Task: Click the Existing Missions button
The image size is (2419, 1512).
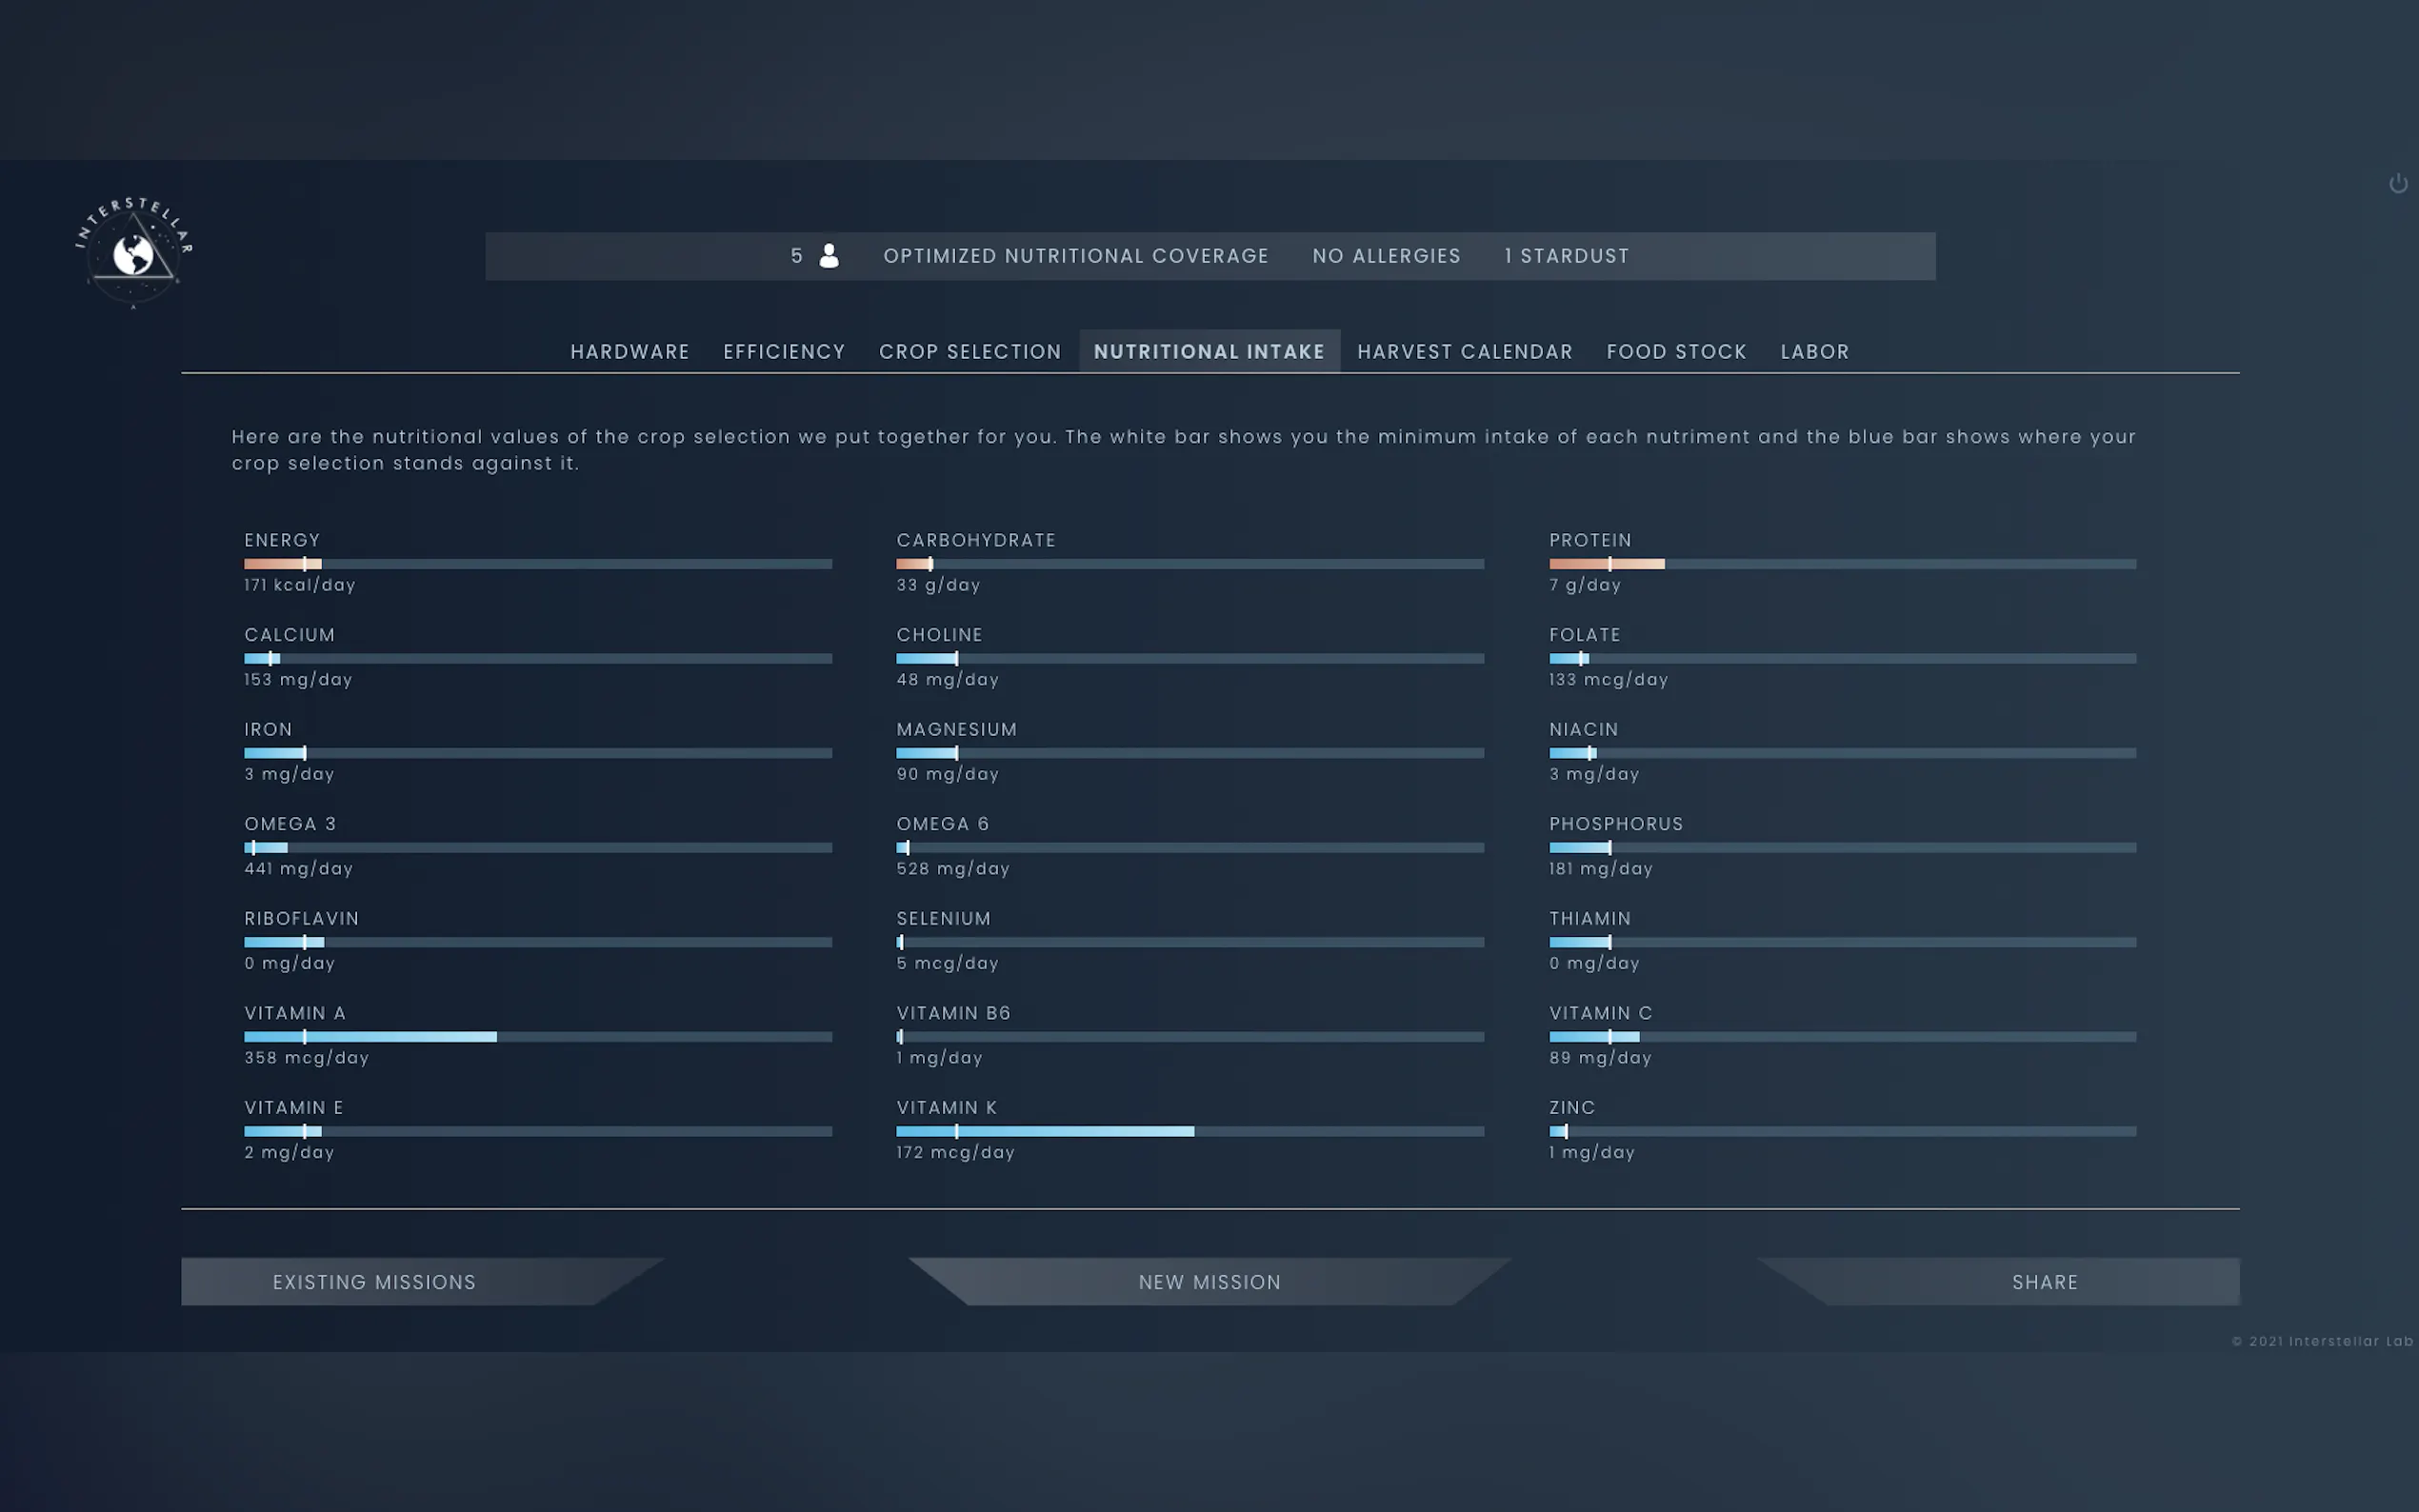Action: pyautogui.click(x=375, y=1282)
